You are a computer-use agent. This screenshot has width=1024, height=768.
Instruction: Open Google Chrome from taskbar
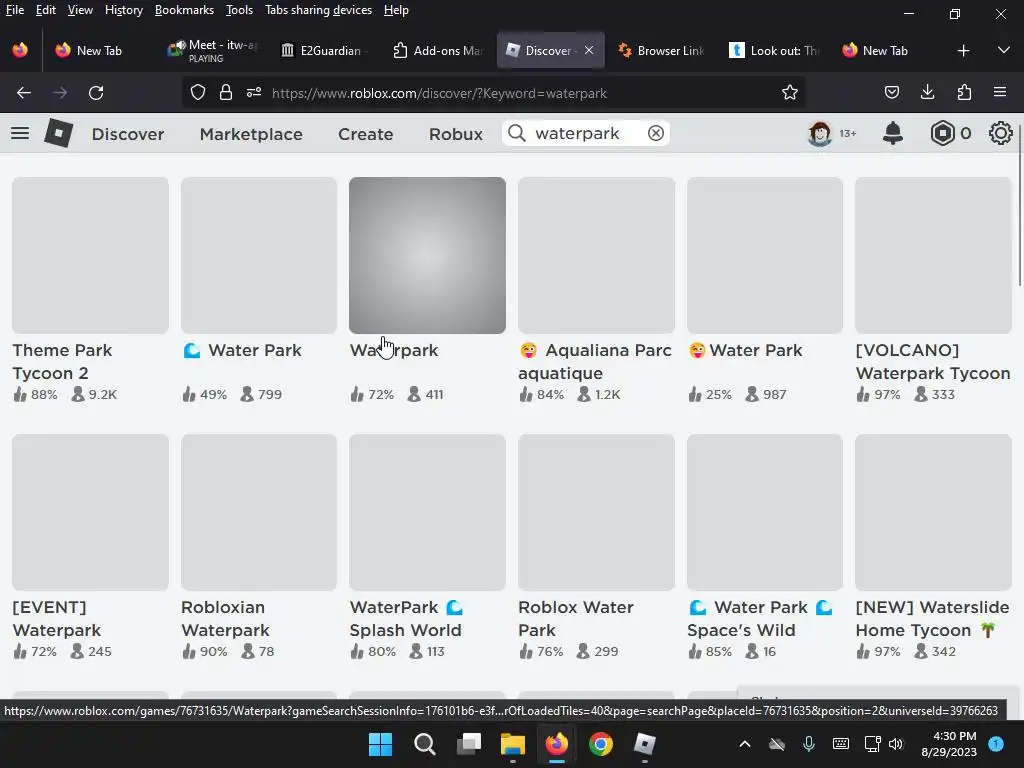(601, 744)
